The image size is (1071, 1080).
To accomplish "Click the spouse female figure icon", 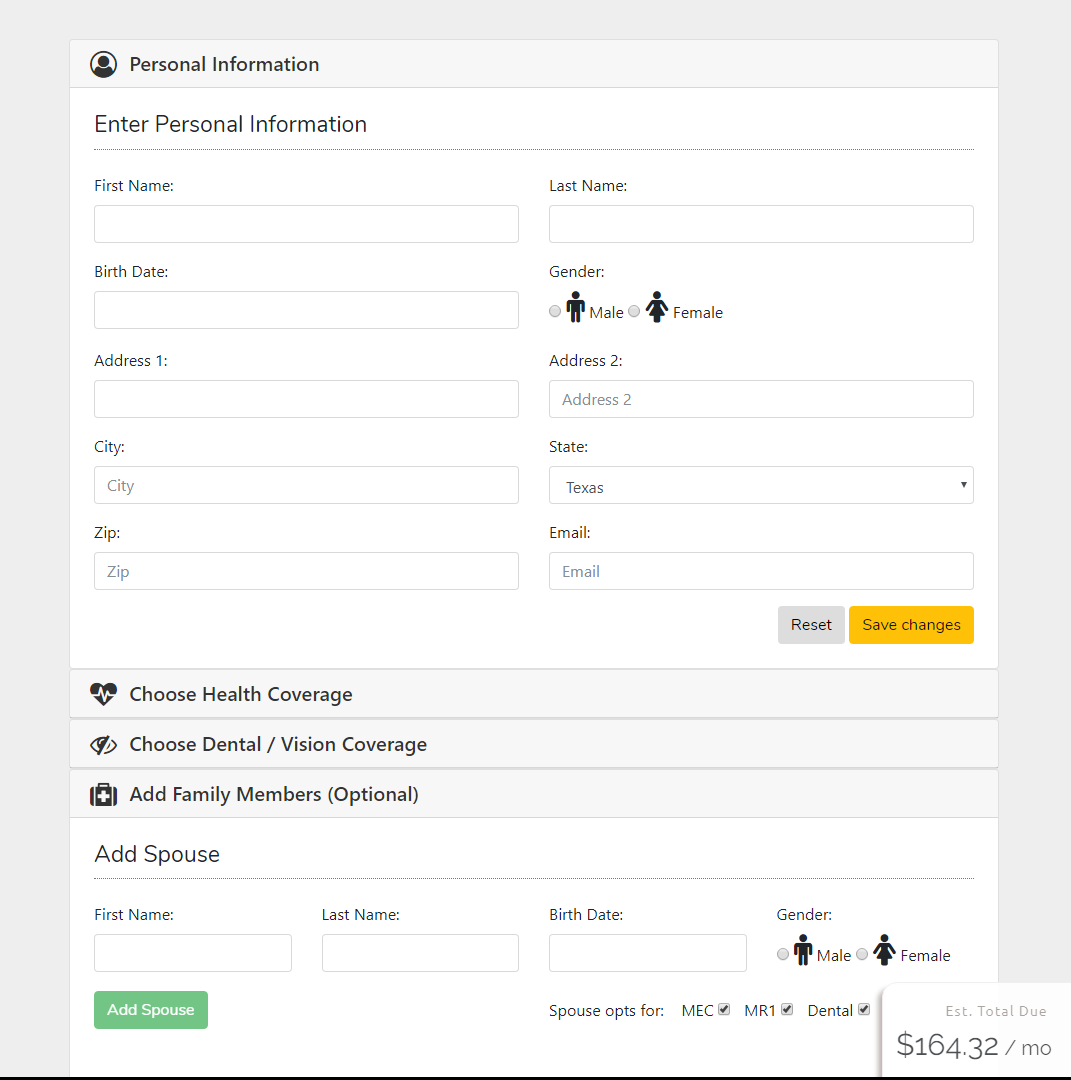I will 884,950.
